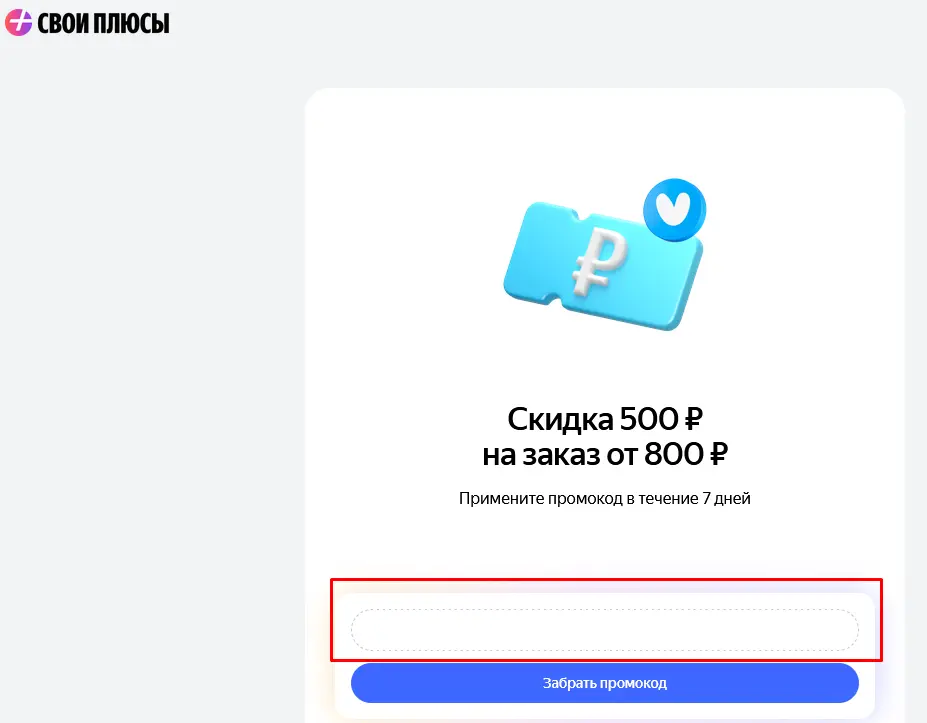
Task: Open the СВОИ ПЛЮСЫ logo text
Action: pyautogui.click(x=103, y=24)
